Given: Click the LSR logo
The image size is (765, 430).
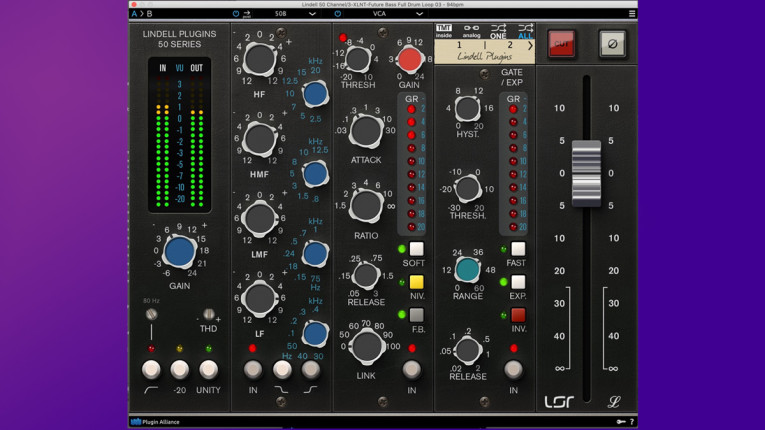Looking at the screenshot, I should point(559,402).
